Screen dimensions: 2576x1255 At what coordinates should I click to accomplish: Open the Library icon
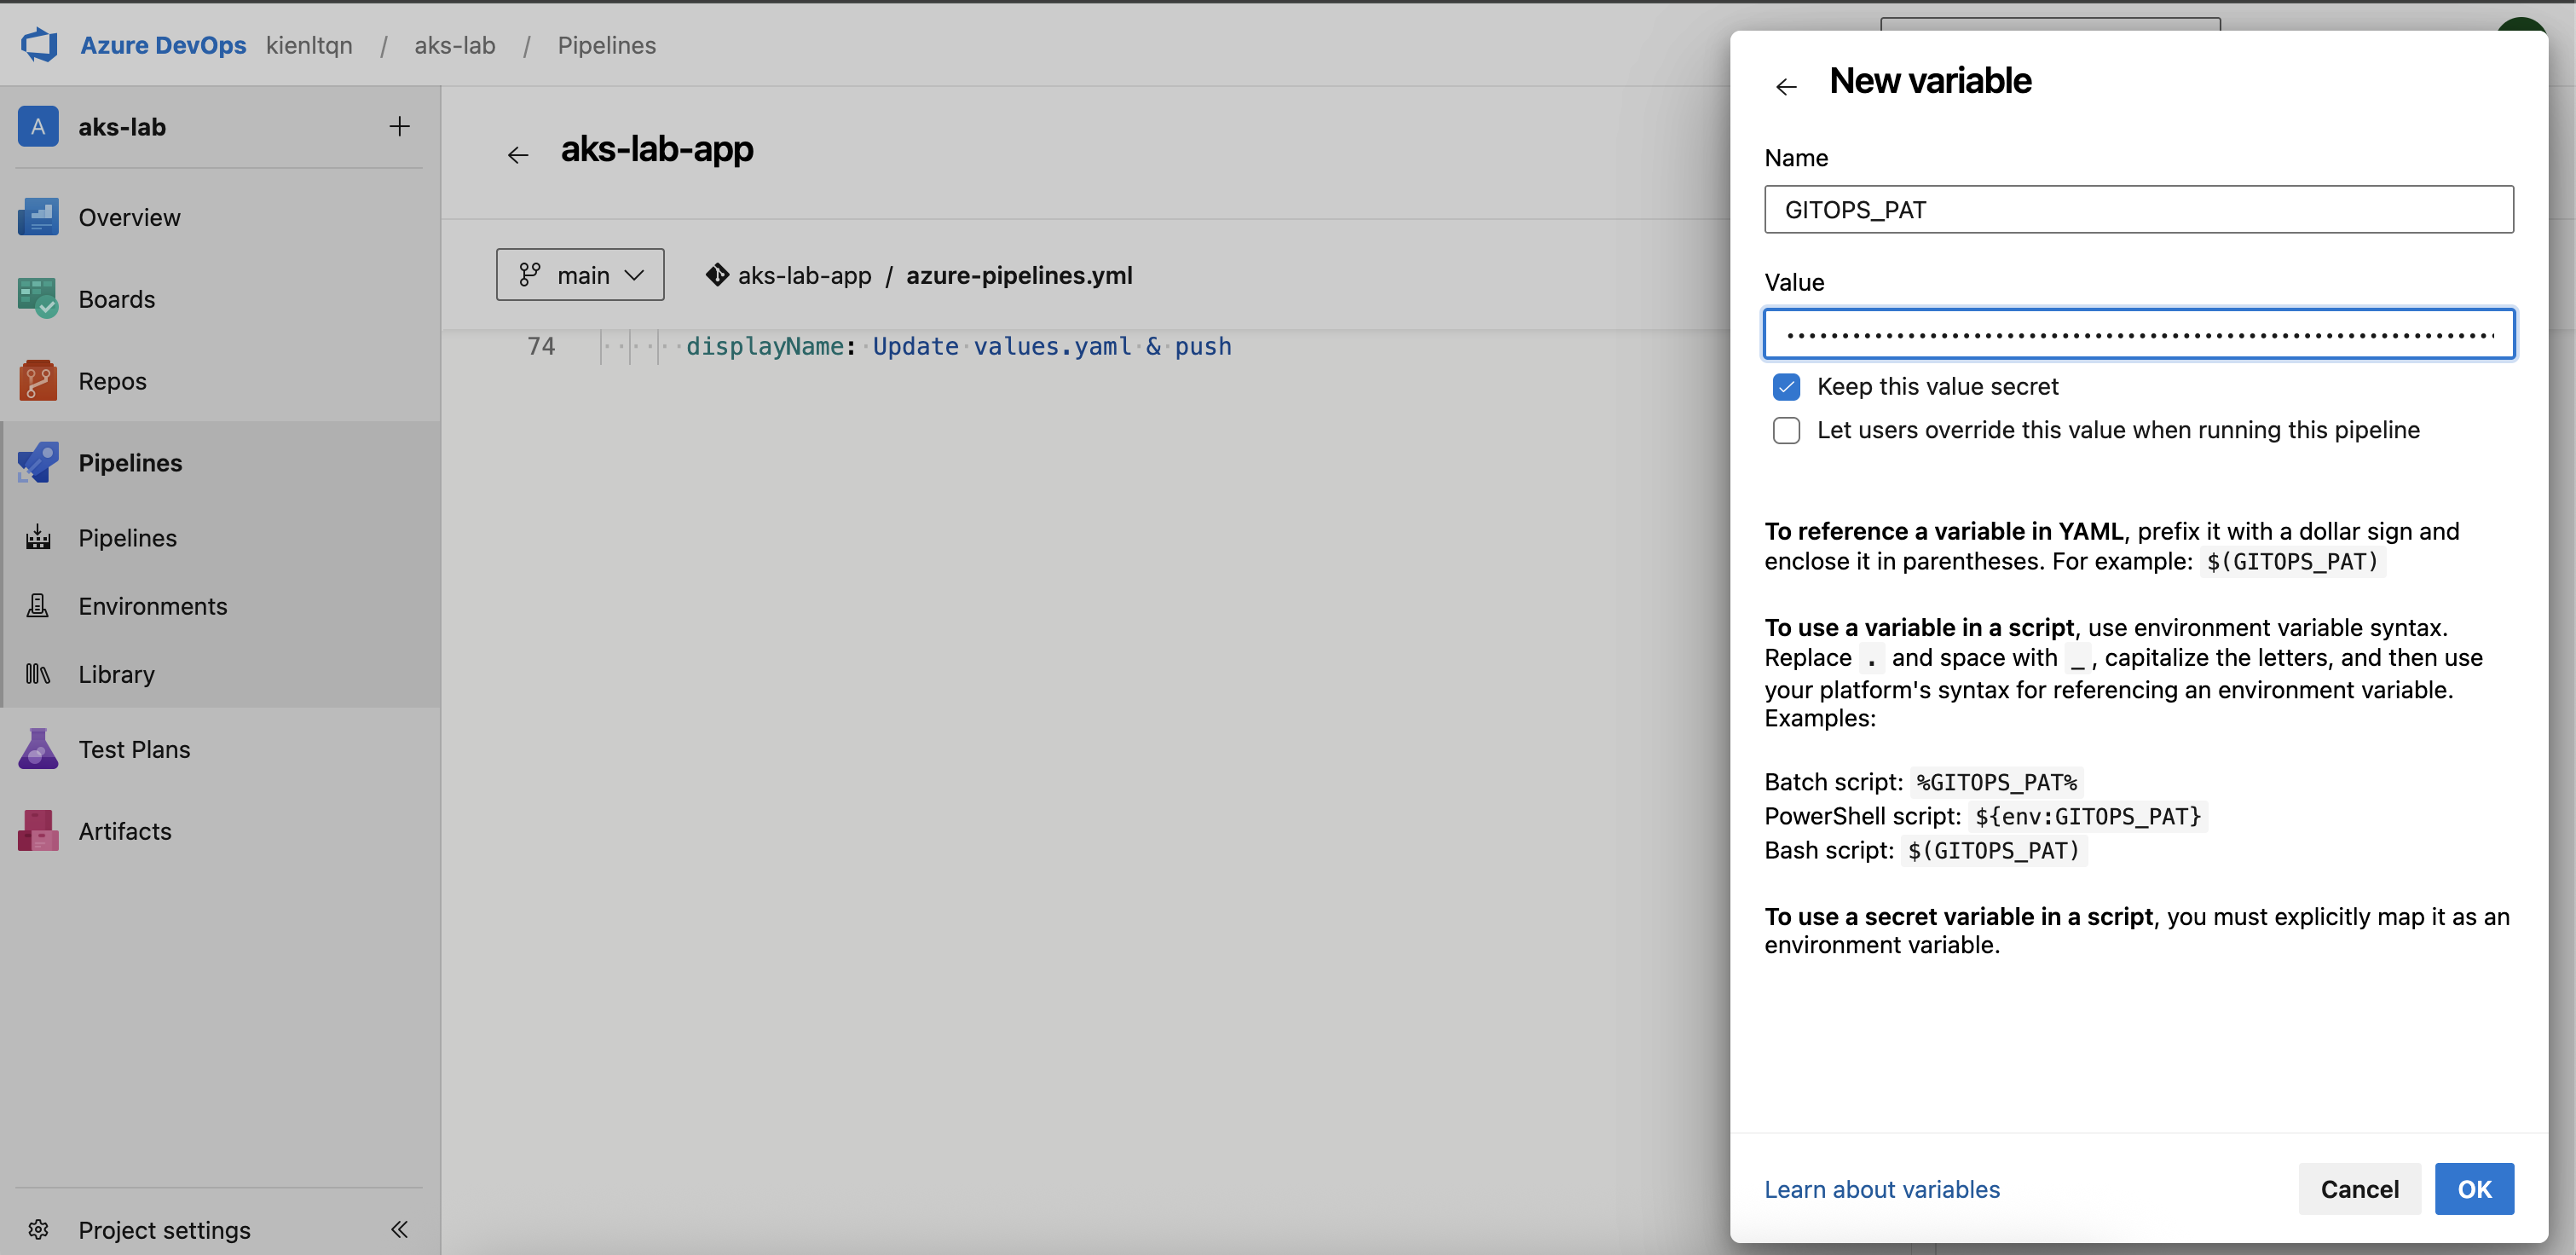38,674
